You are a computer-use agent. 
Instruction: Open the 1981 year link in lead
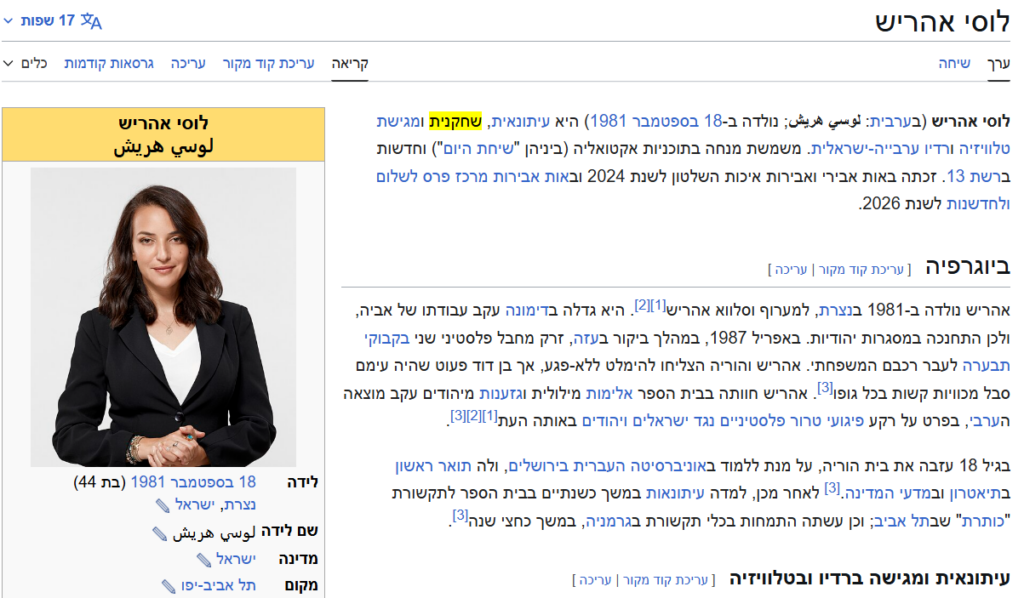(608, 121)
